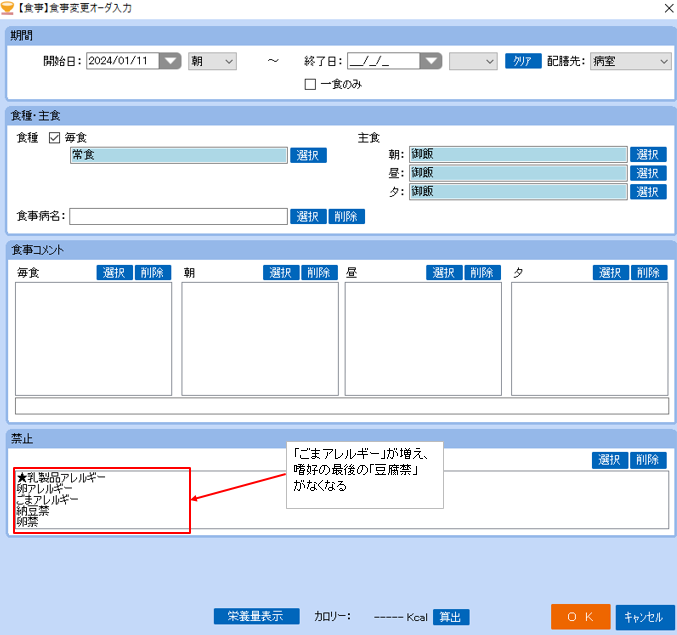677x635 pixels.
Task: Click 選択 next to 常食
Action: pyautogui.click(x=308, y=155)
